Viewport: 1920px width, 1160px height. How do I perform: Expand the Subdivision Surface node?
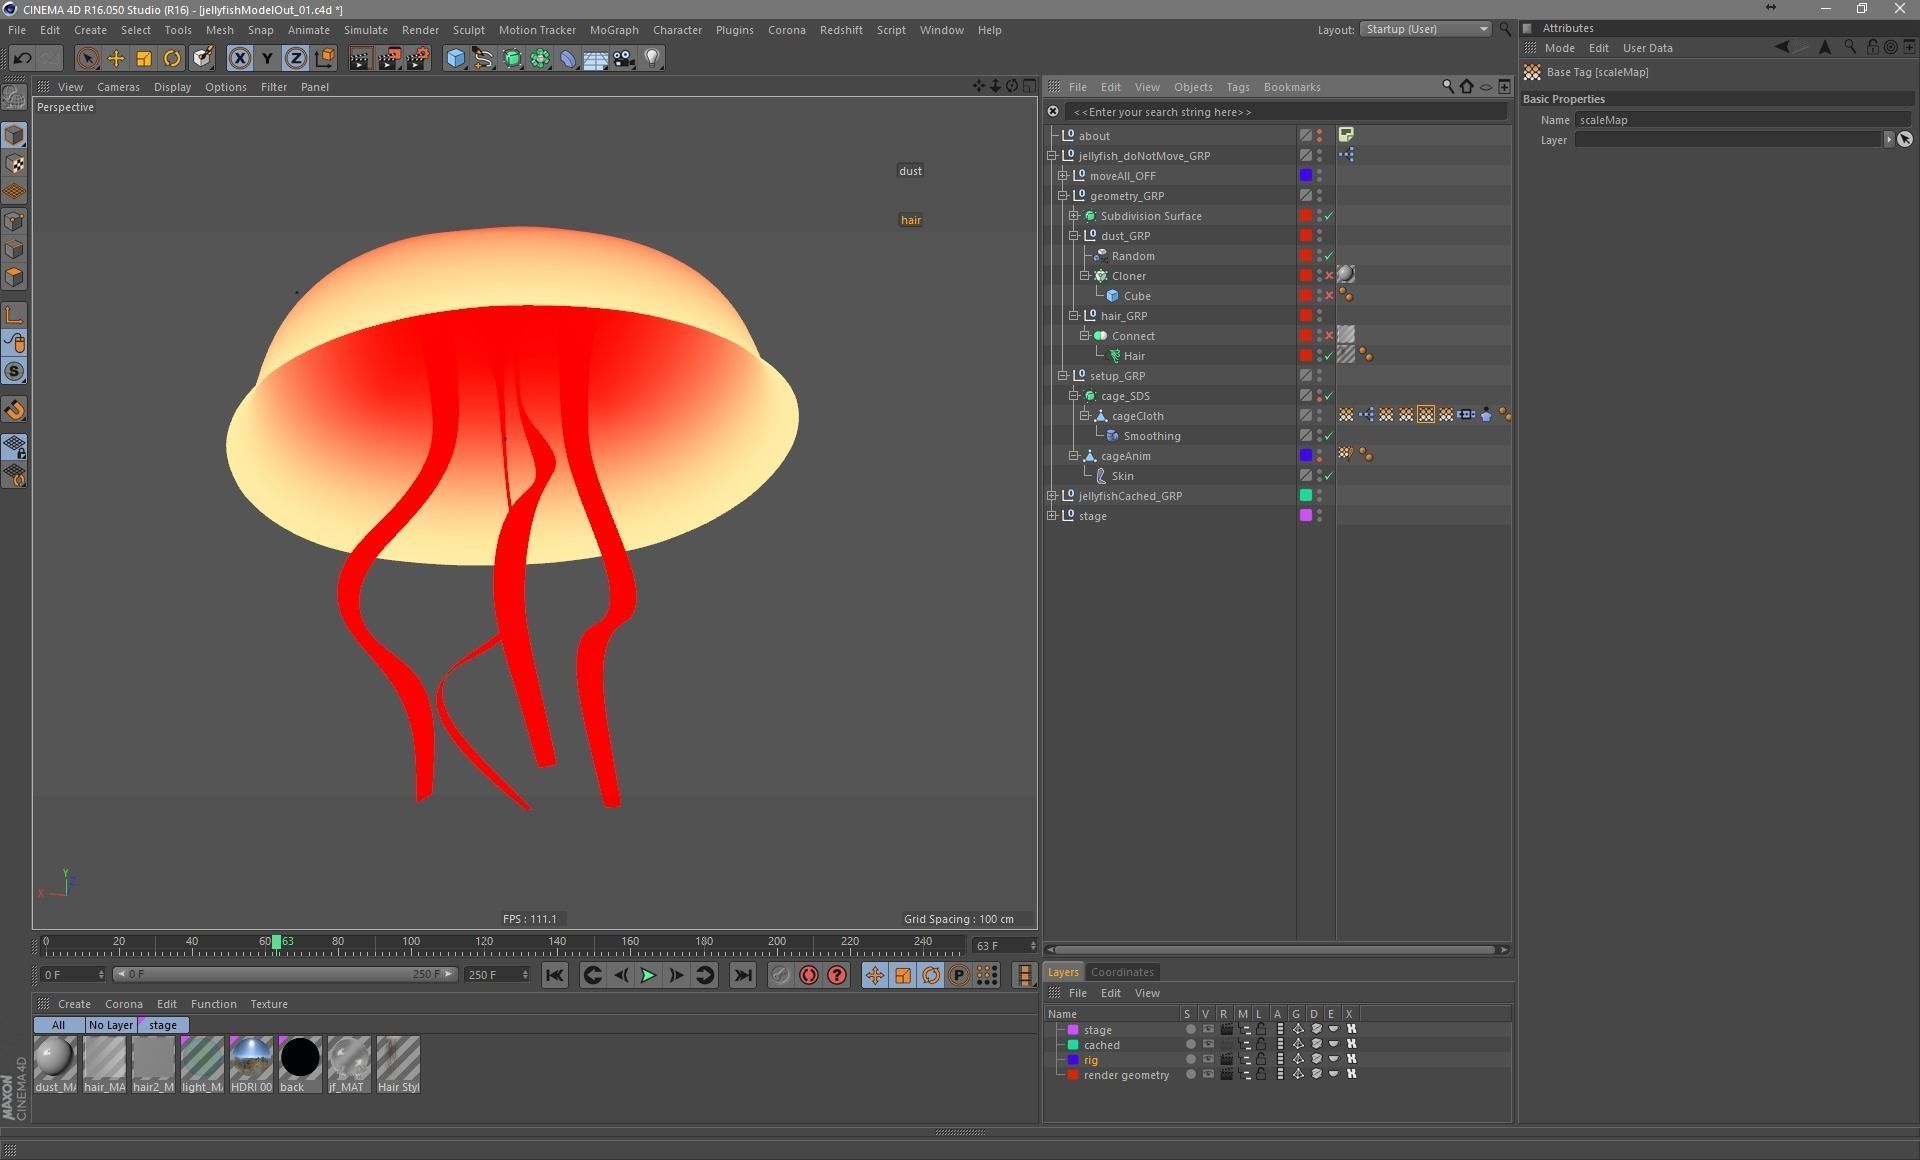click(1074, 216)
